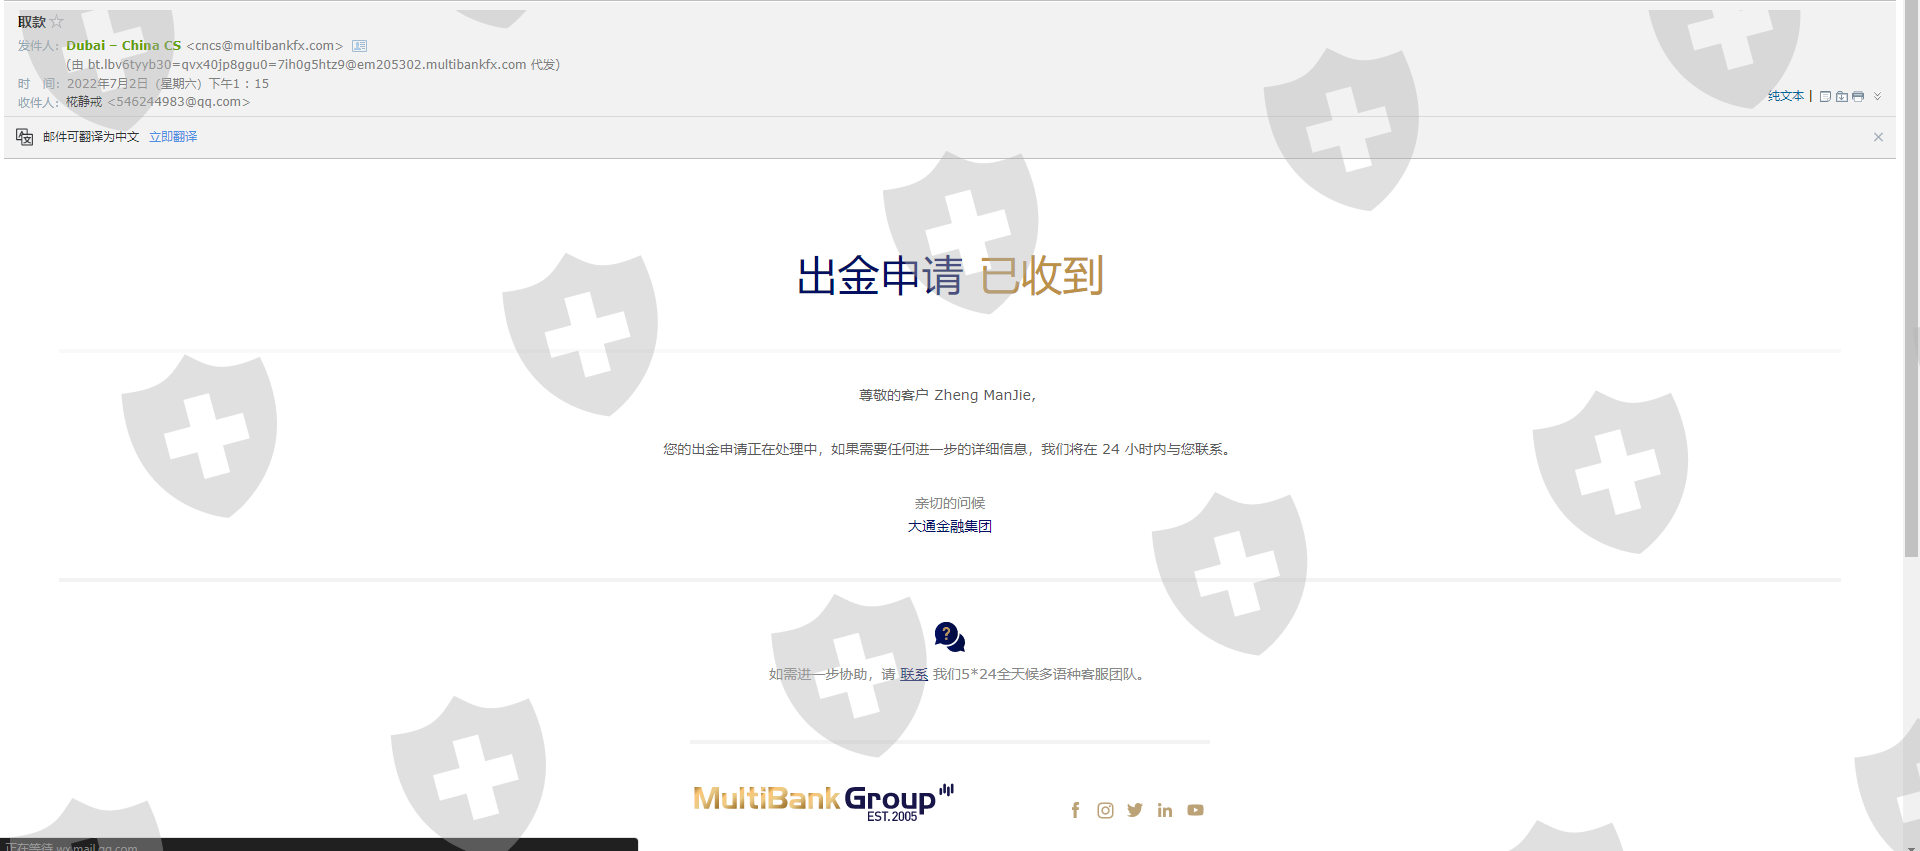Image resolution: width=1920 pixels, height=851 pixels.
Task: Click sender address cncs@multibankfx.com
Action: [x=265, y=46]
